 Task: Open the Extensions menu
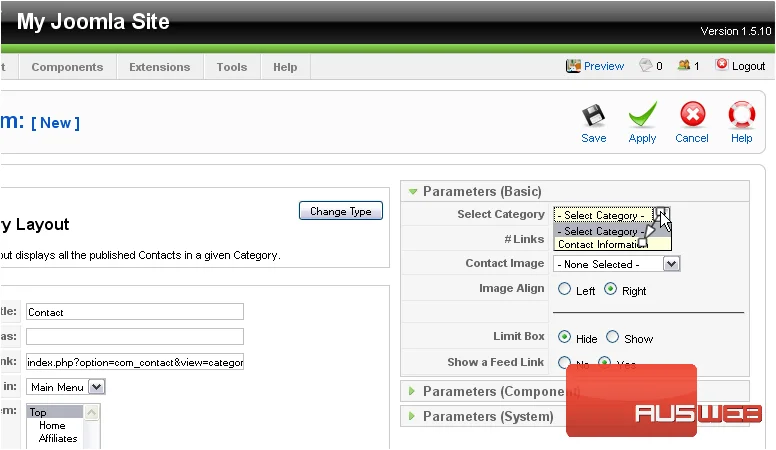pyautogui.click(x=159, y=67)
